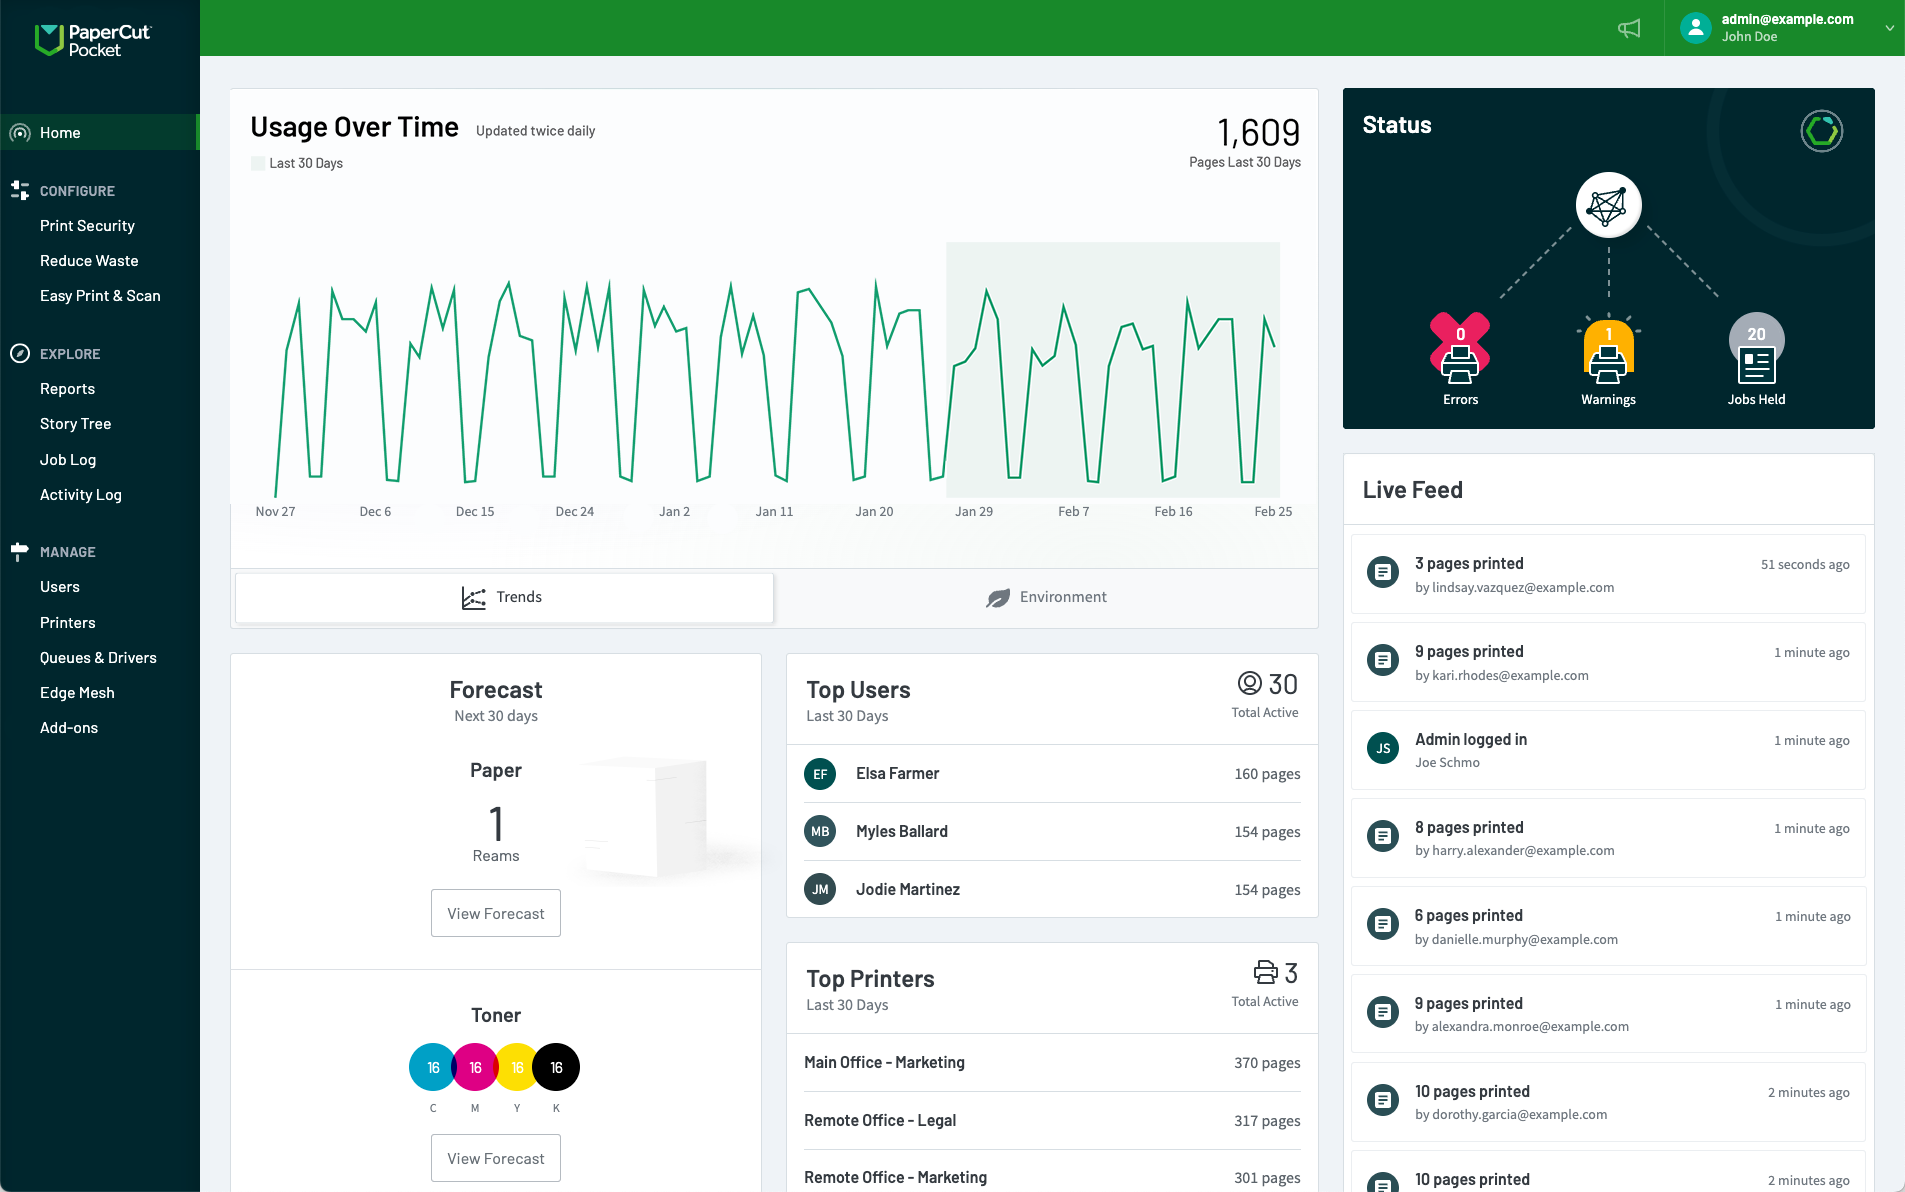Click the announcements megaphone icon
Screen dimensions: 1905x1192
[x=1629, y=28]
